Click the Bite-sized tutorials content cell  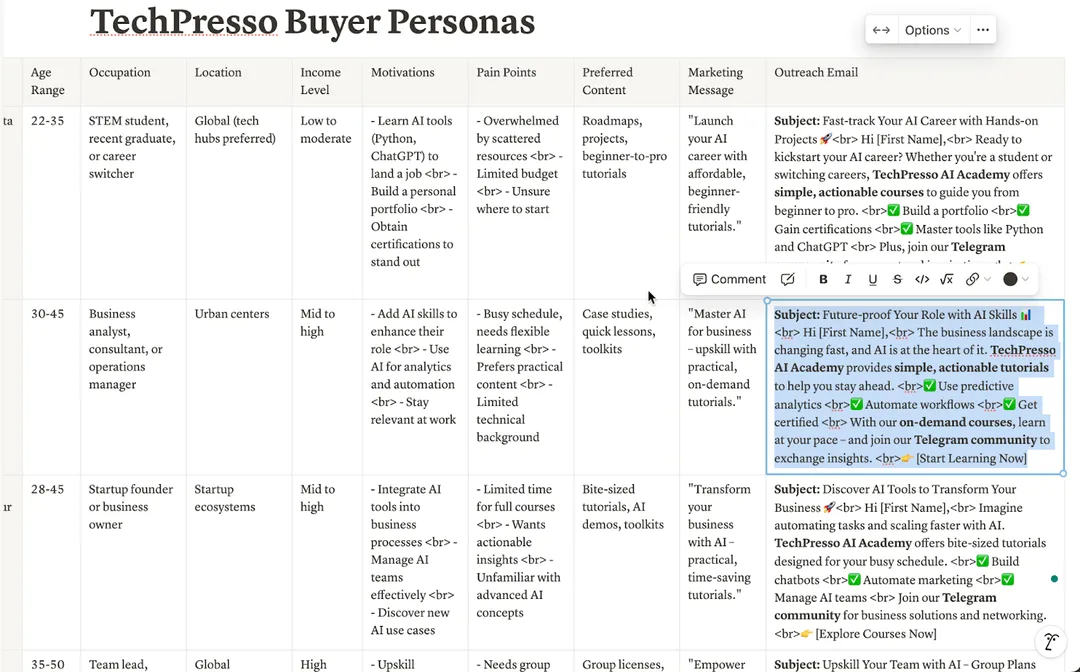627,563
